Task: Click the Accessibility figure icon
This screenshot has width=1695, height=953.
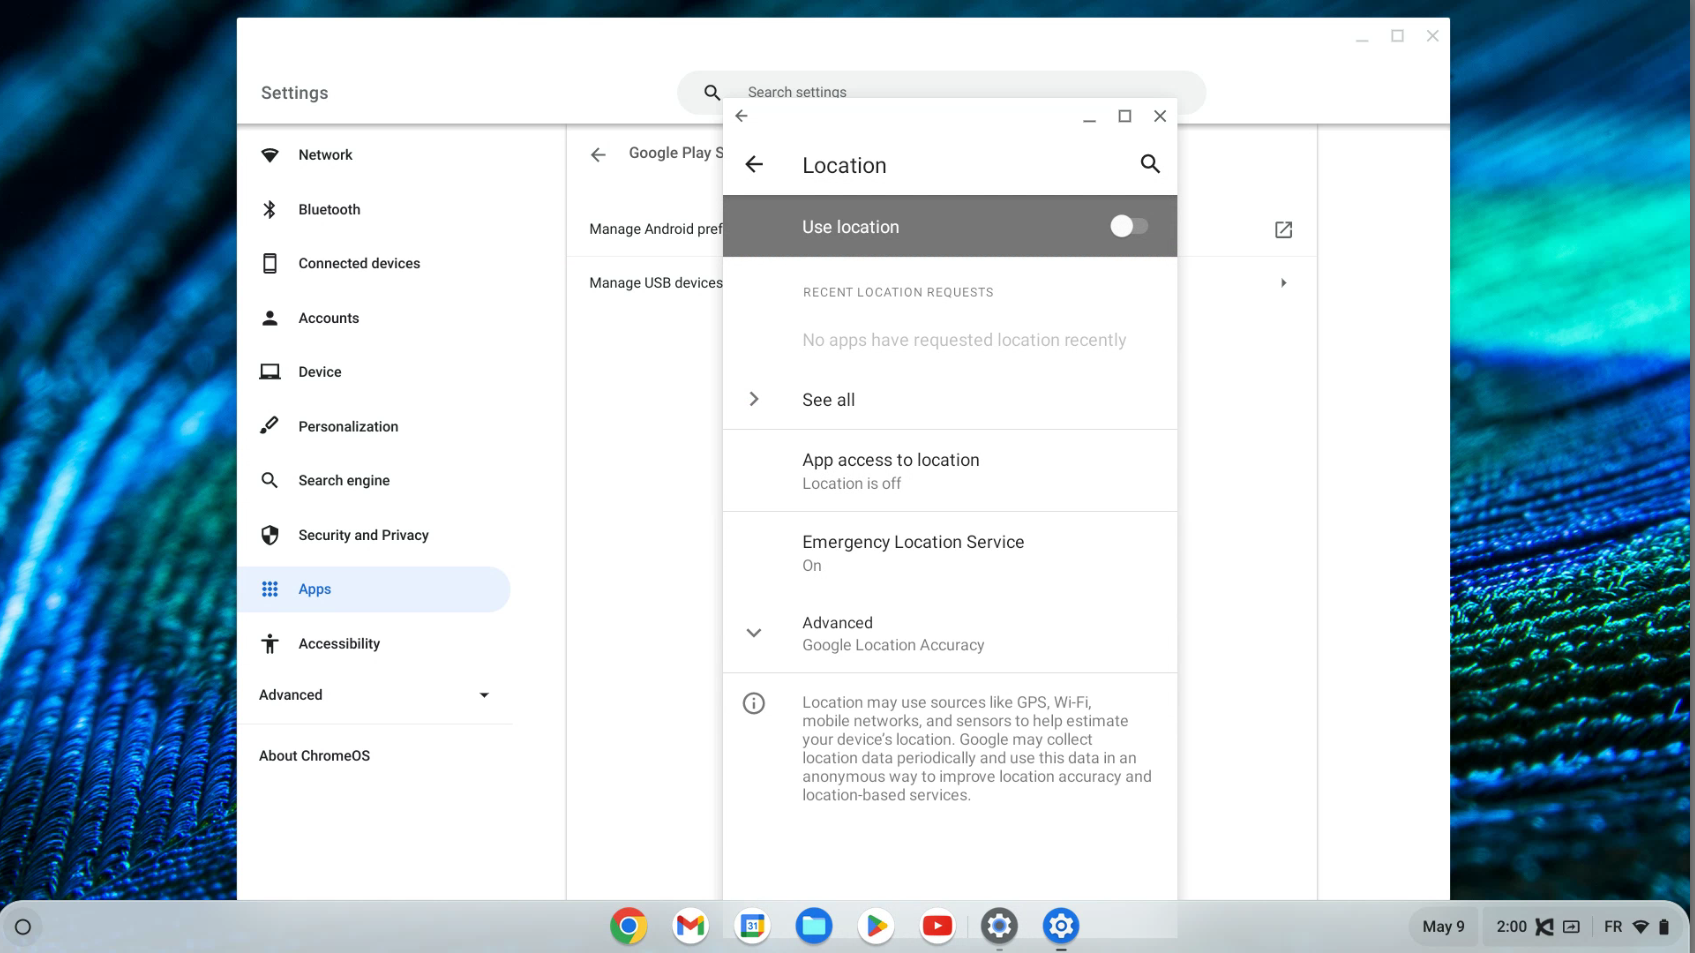Action: [269, 643]
